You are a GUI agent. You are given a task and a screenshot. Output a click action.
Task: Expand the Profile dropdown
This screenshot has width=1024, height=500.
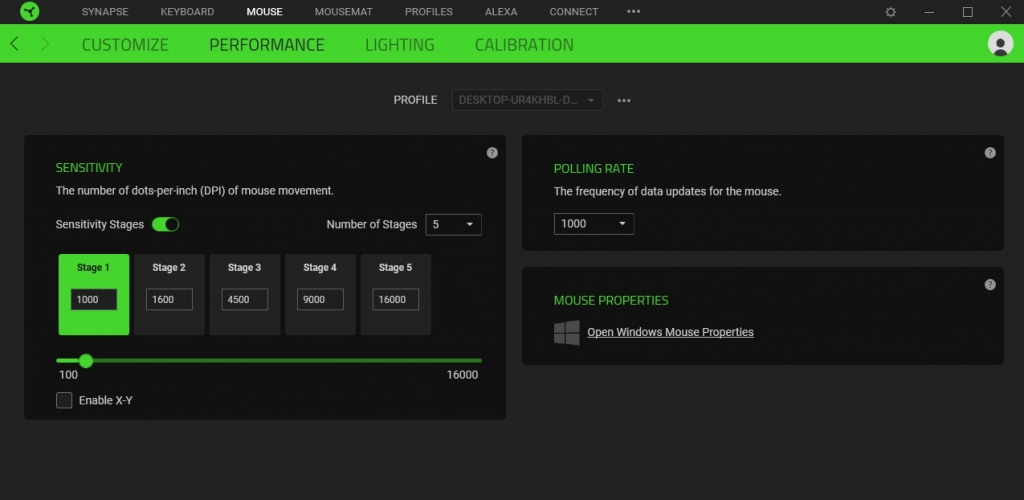tap(528, 100)
